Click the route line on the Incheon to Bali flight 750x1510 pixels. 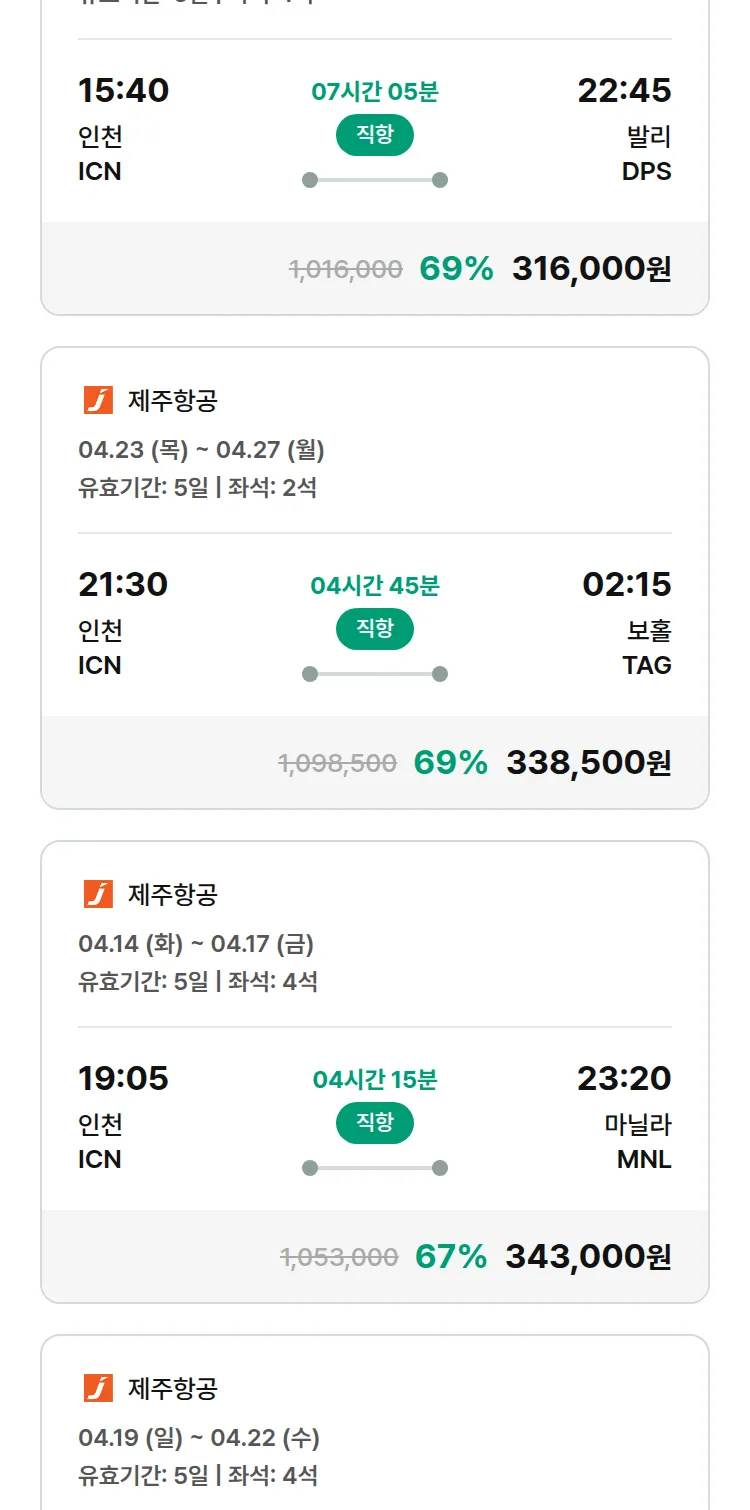[x=374, y=180]
